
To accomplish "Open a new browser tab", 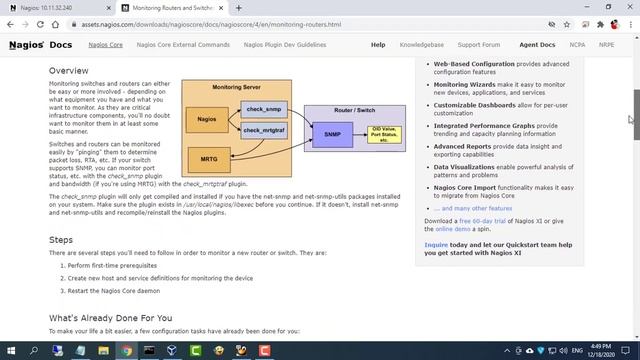I will (x=239, y=8).
